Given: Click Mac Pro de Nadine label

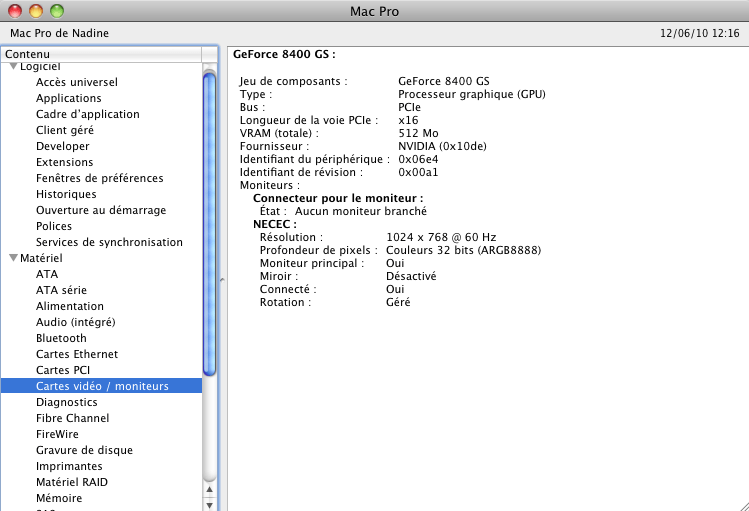Looking at the screenshot, I should click(59, 33).
